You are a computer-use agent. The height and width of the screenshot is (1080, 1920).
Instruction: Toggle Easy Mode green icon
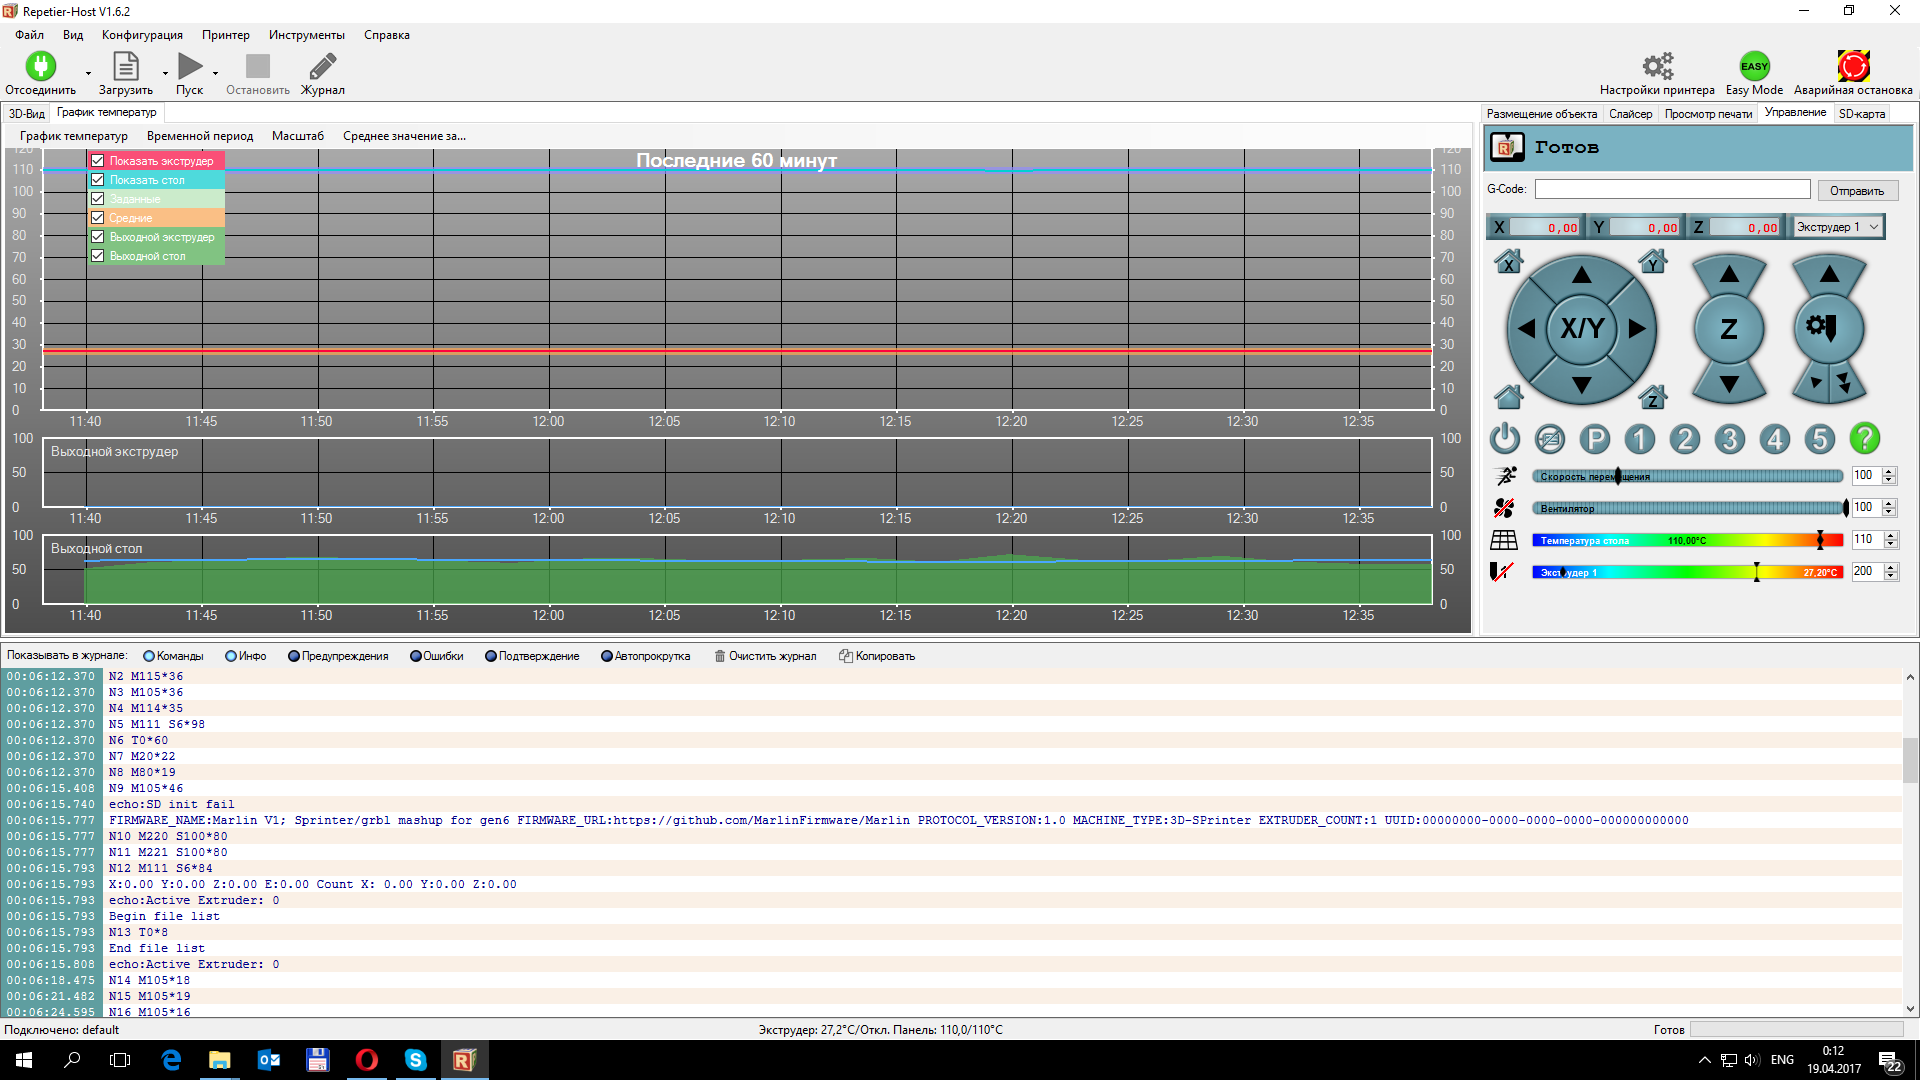[x=1754, y=67]
